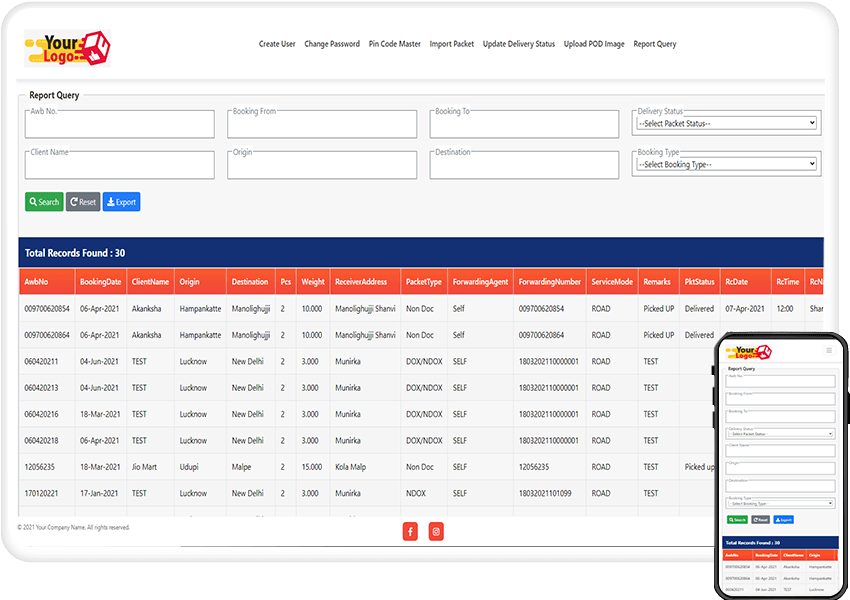The height and width of the screenshot is (600, 850).
Task: Go to Change Password page
Action: tap(332, 44)
